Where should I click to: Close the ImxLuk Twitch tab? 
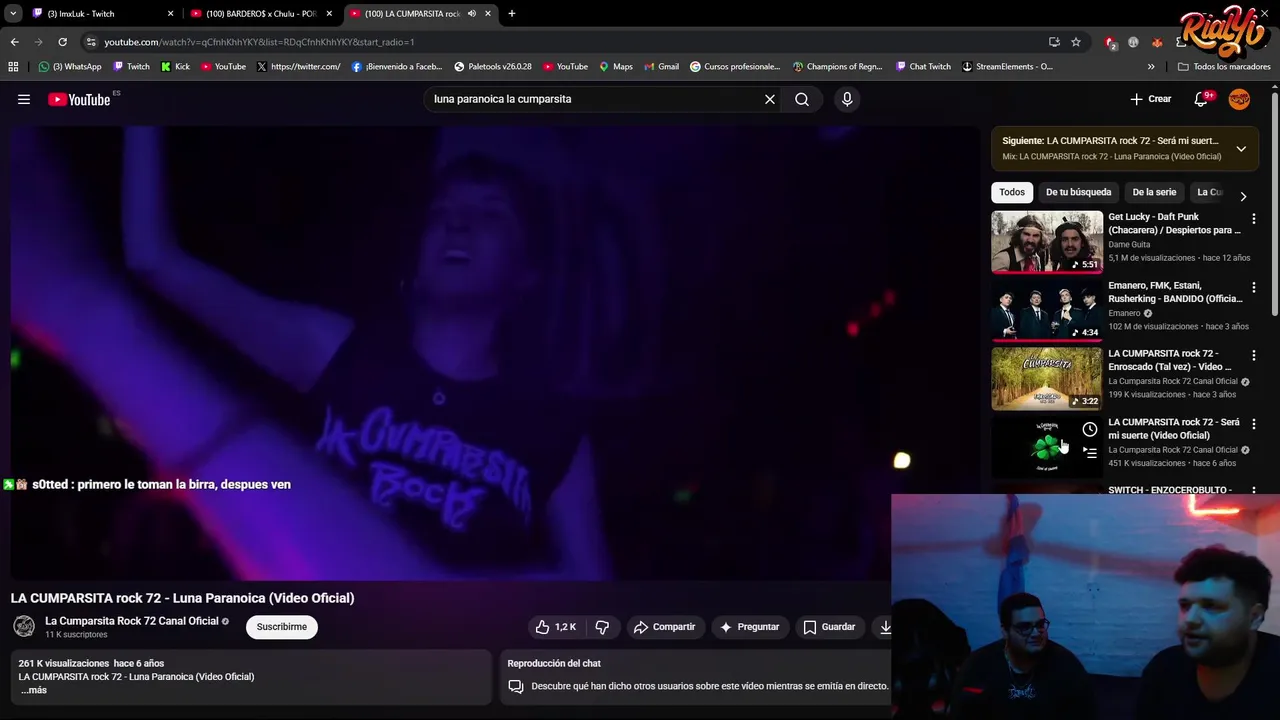click(x=170, y=14)
